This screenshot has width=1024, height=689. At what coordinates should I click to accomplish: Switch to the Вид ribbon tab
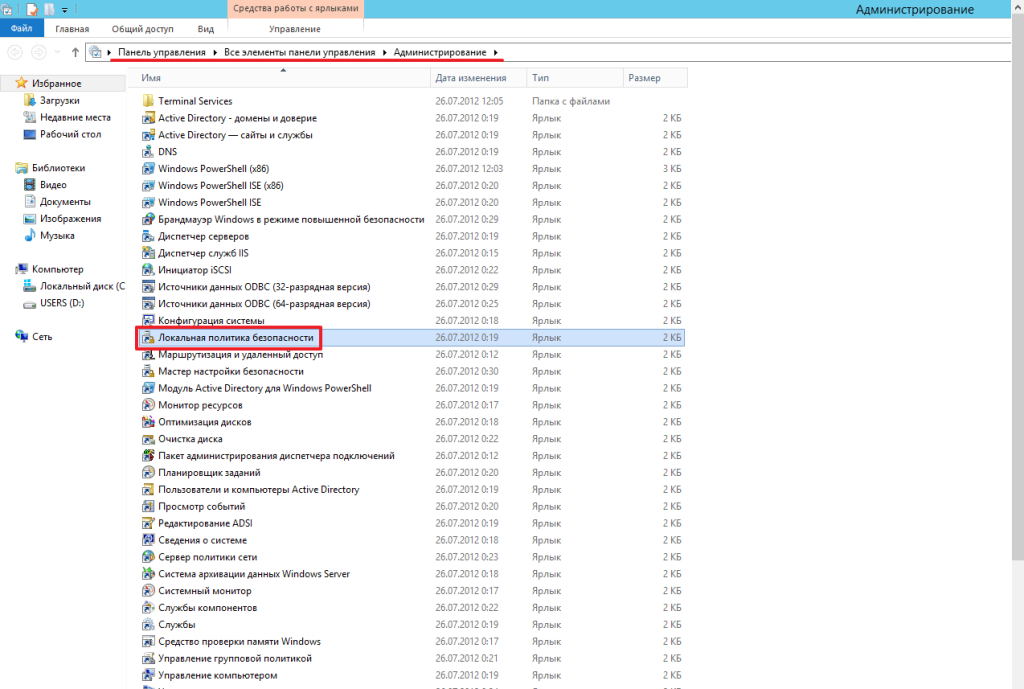[206, 30]
